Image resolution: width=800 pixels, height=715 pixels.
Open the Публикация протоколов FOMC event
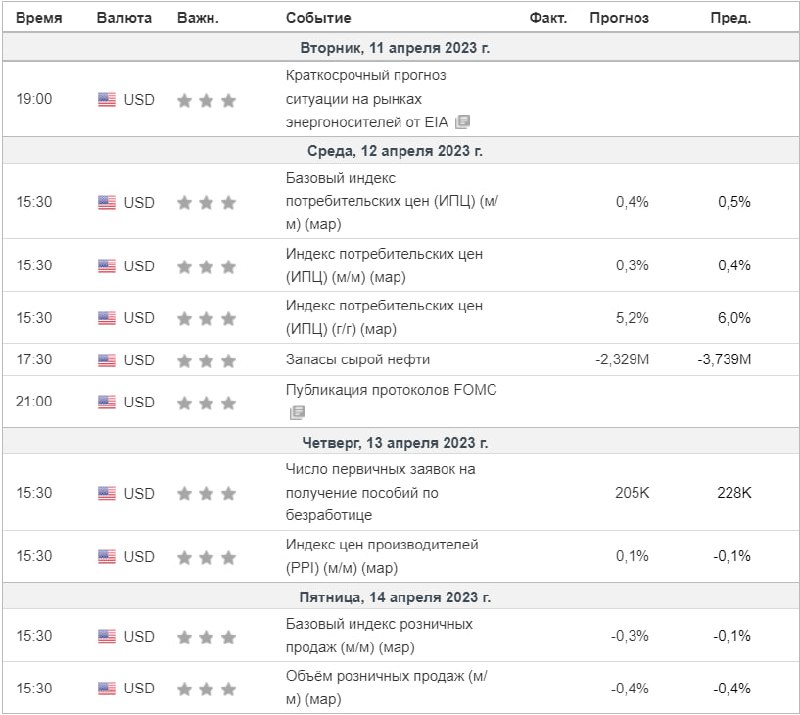(391, 390)
